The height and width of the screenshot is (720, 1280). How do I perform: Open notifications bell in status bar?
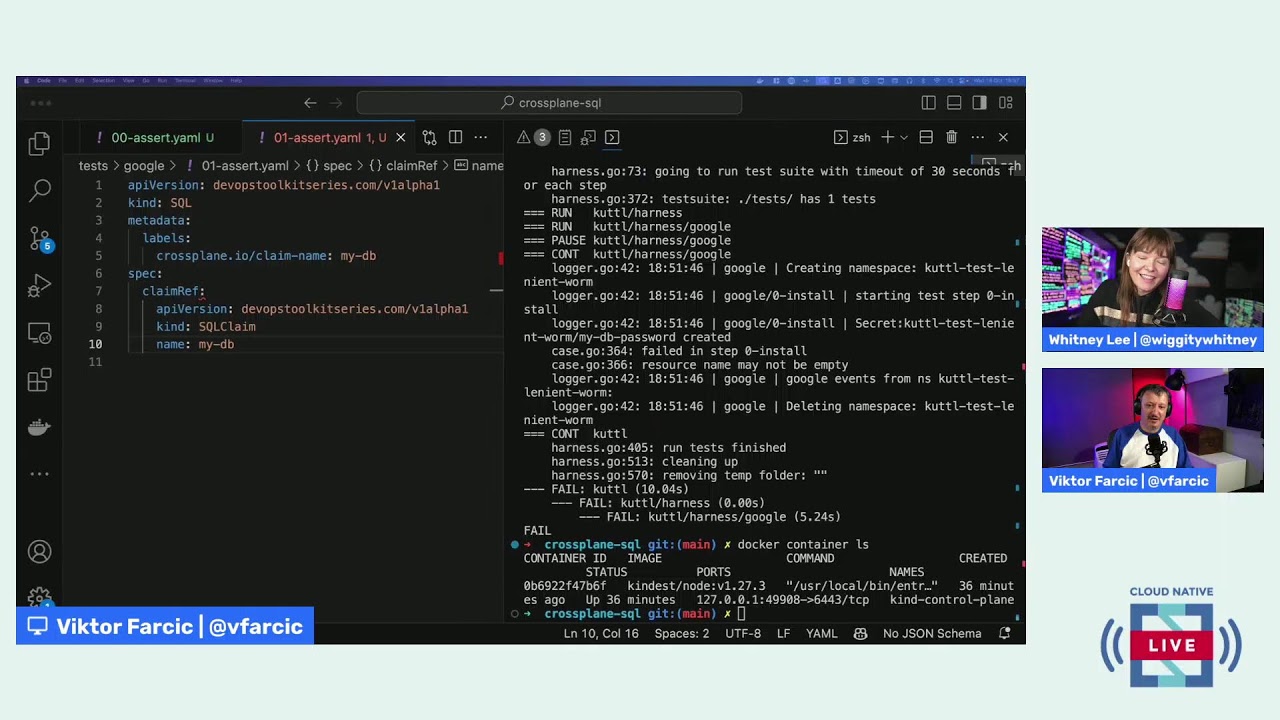point(1005,634)
